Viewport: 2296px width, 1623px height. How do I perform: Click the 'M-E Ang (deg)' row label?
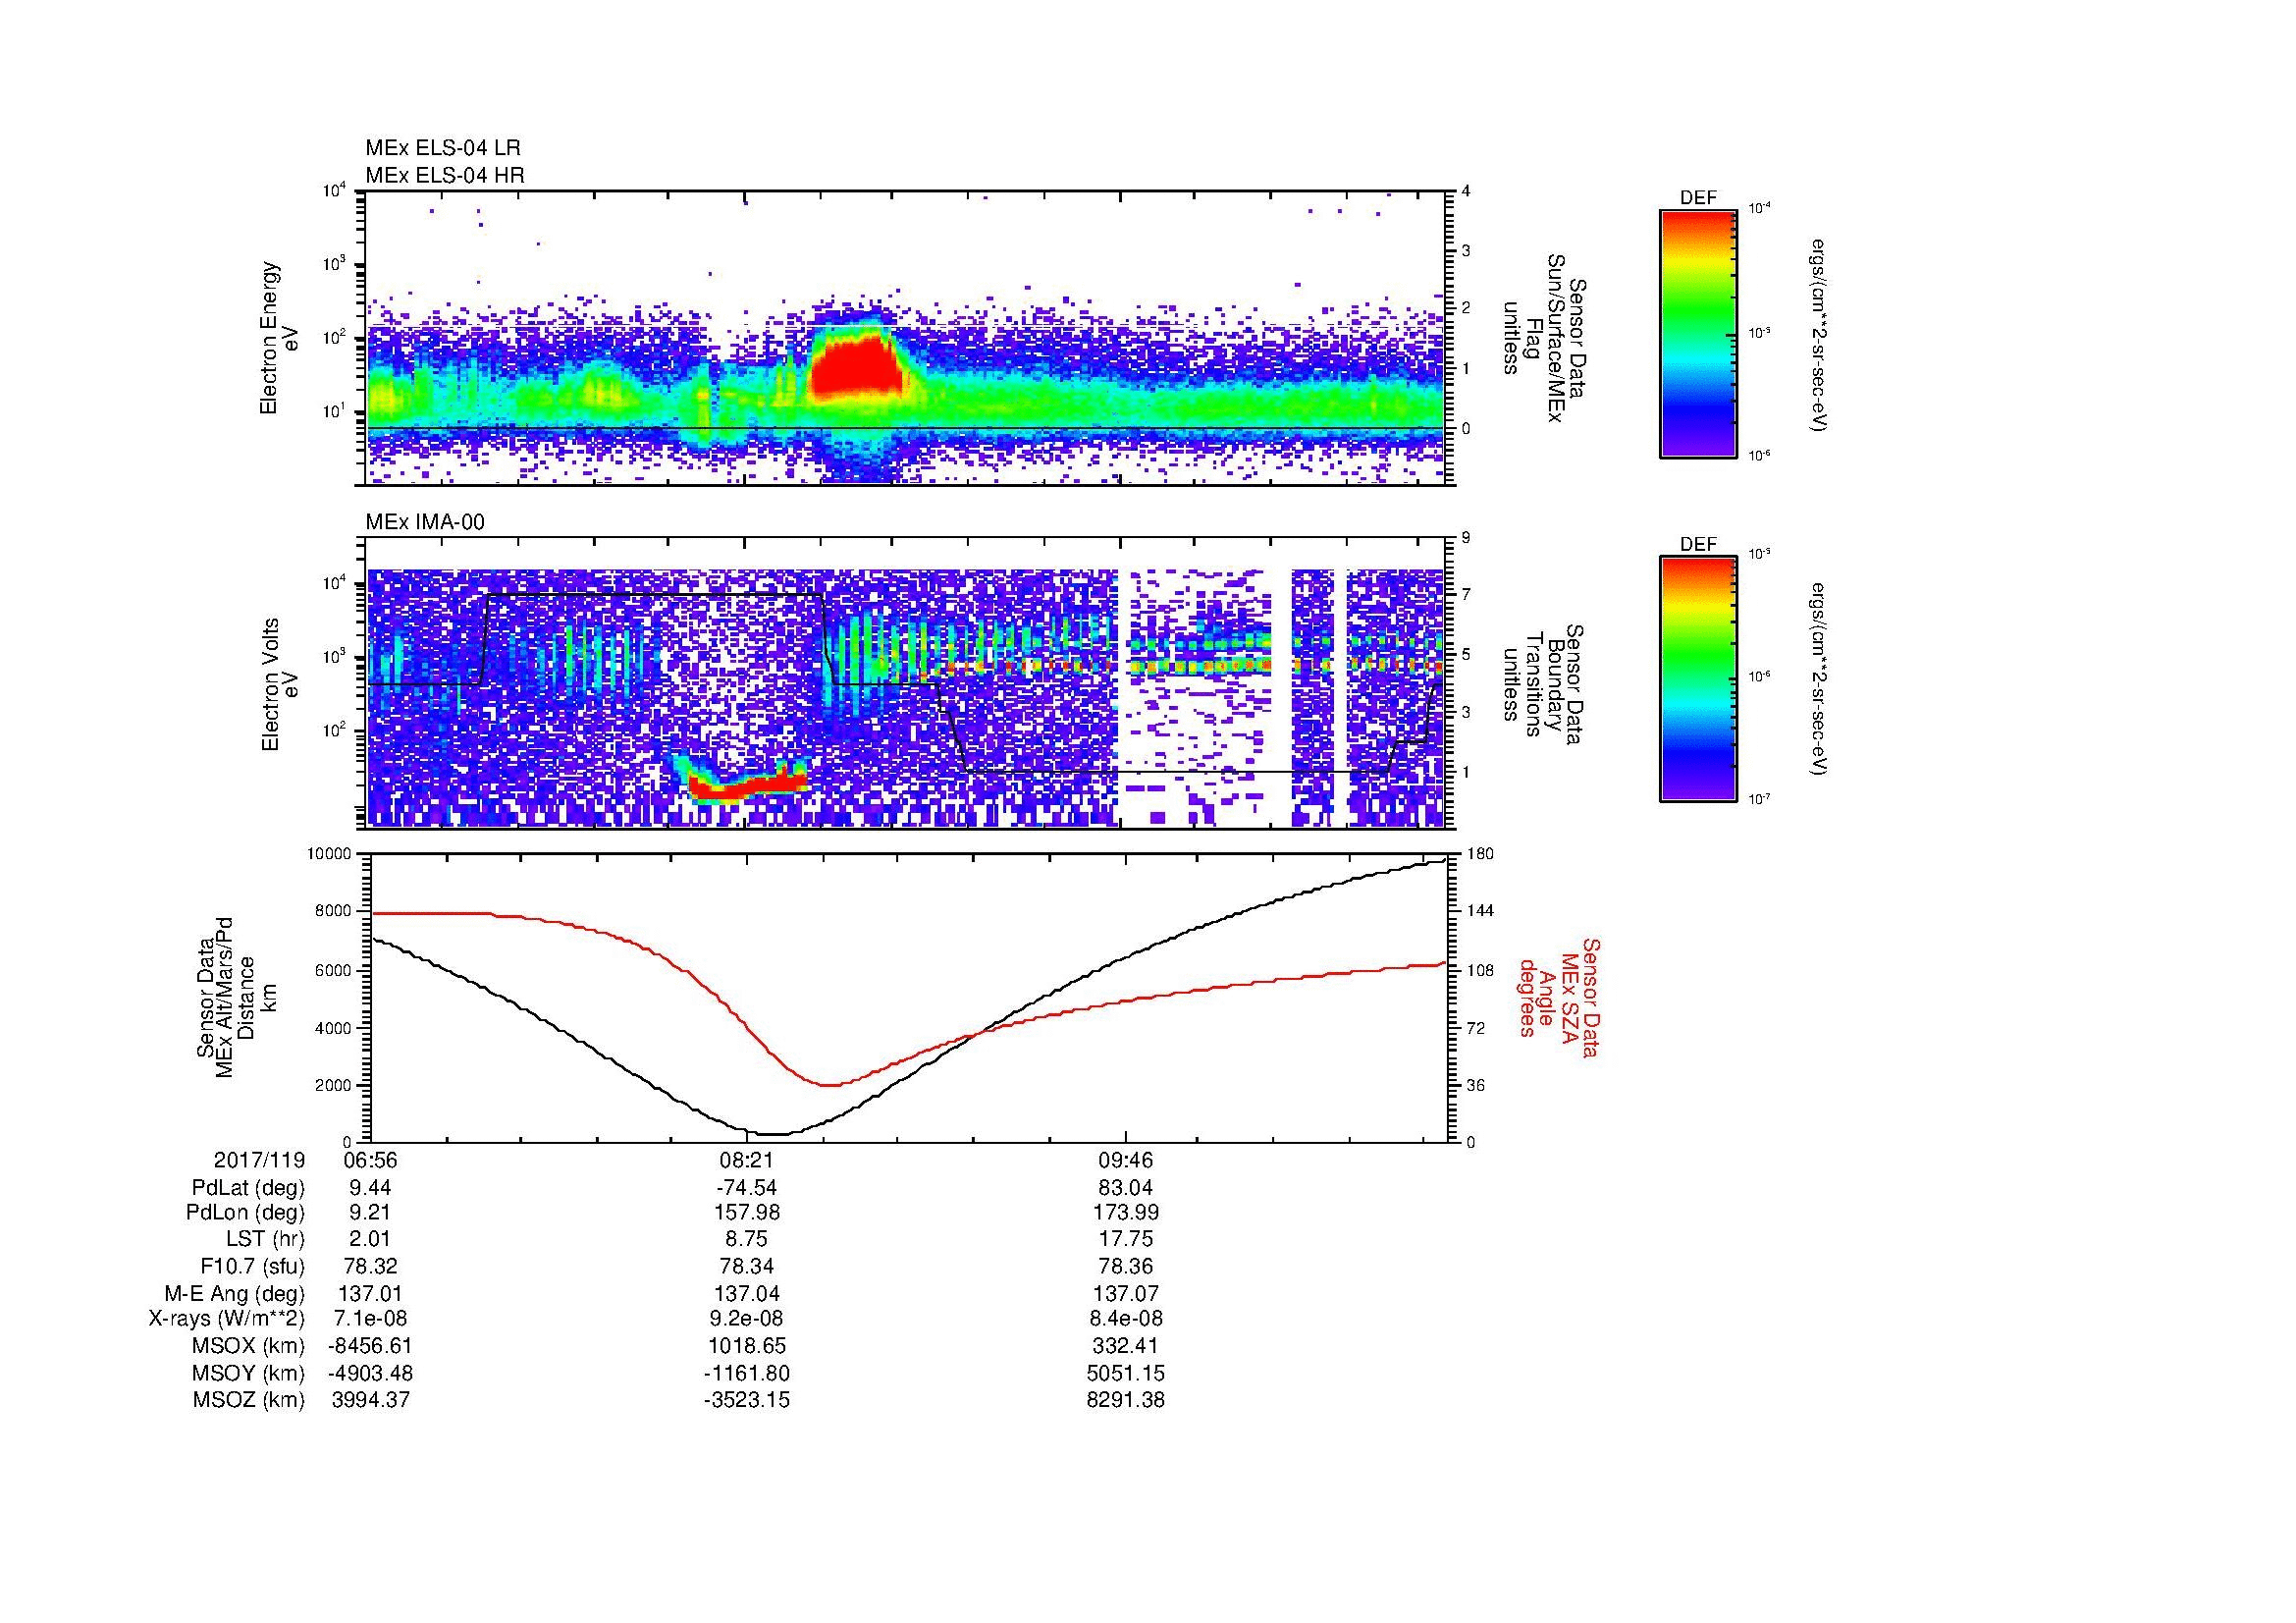(x=234, y=1294)
